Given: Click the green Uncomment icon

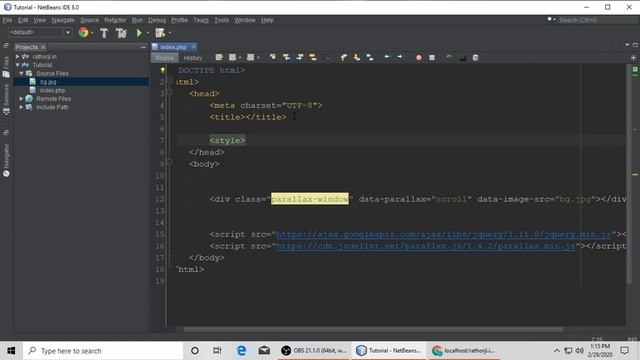Looking at the screenshot, I should point(449,58).
